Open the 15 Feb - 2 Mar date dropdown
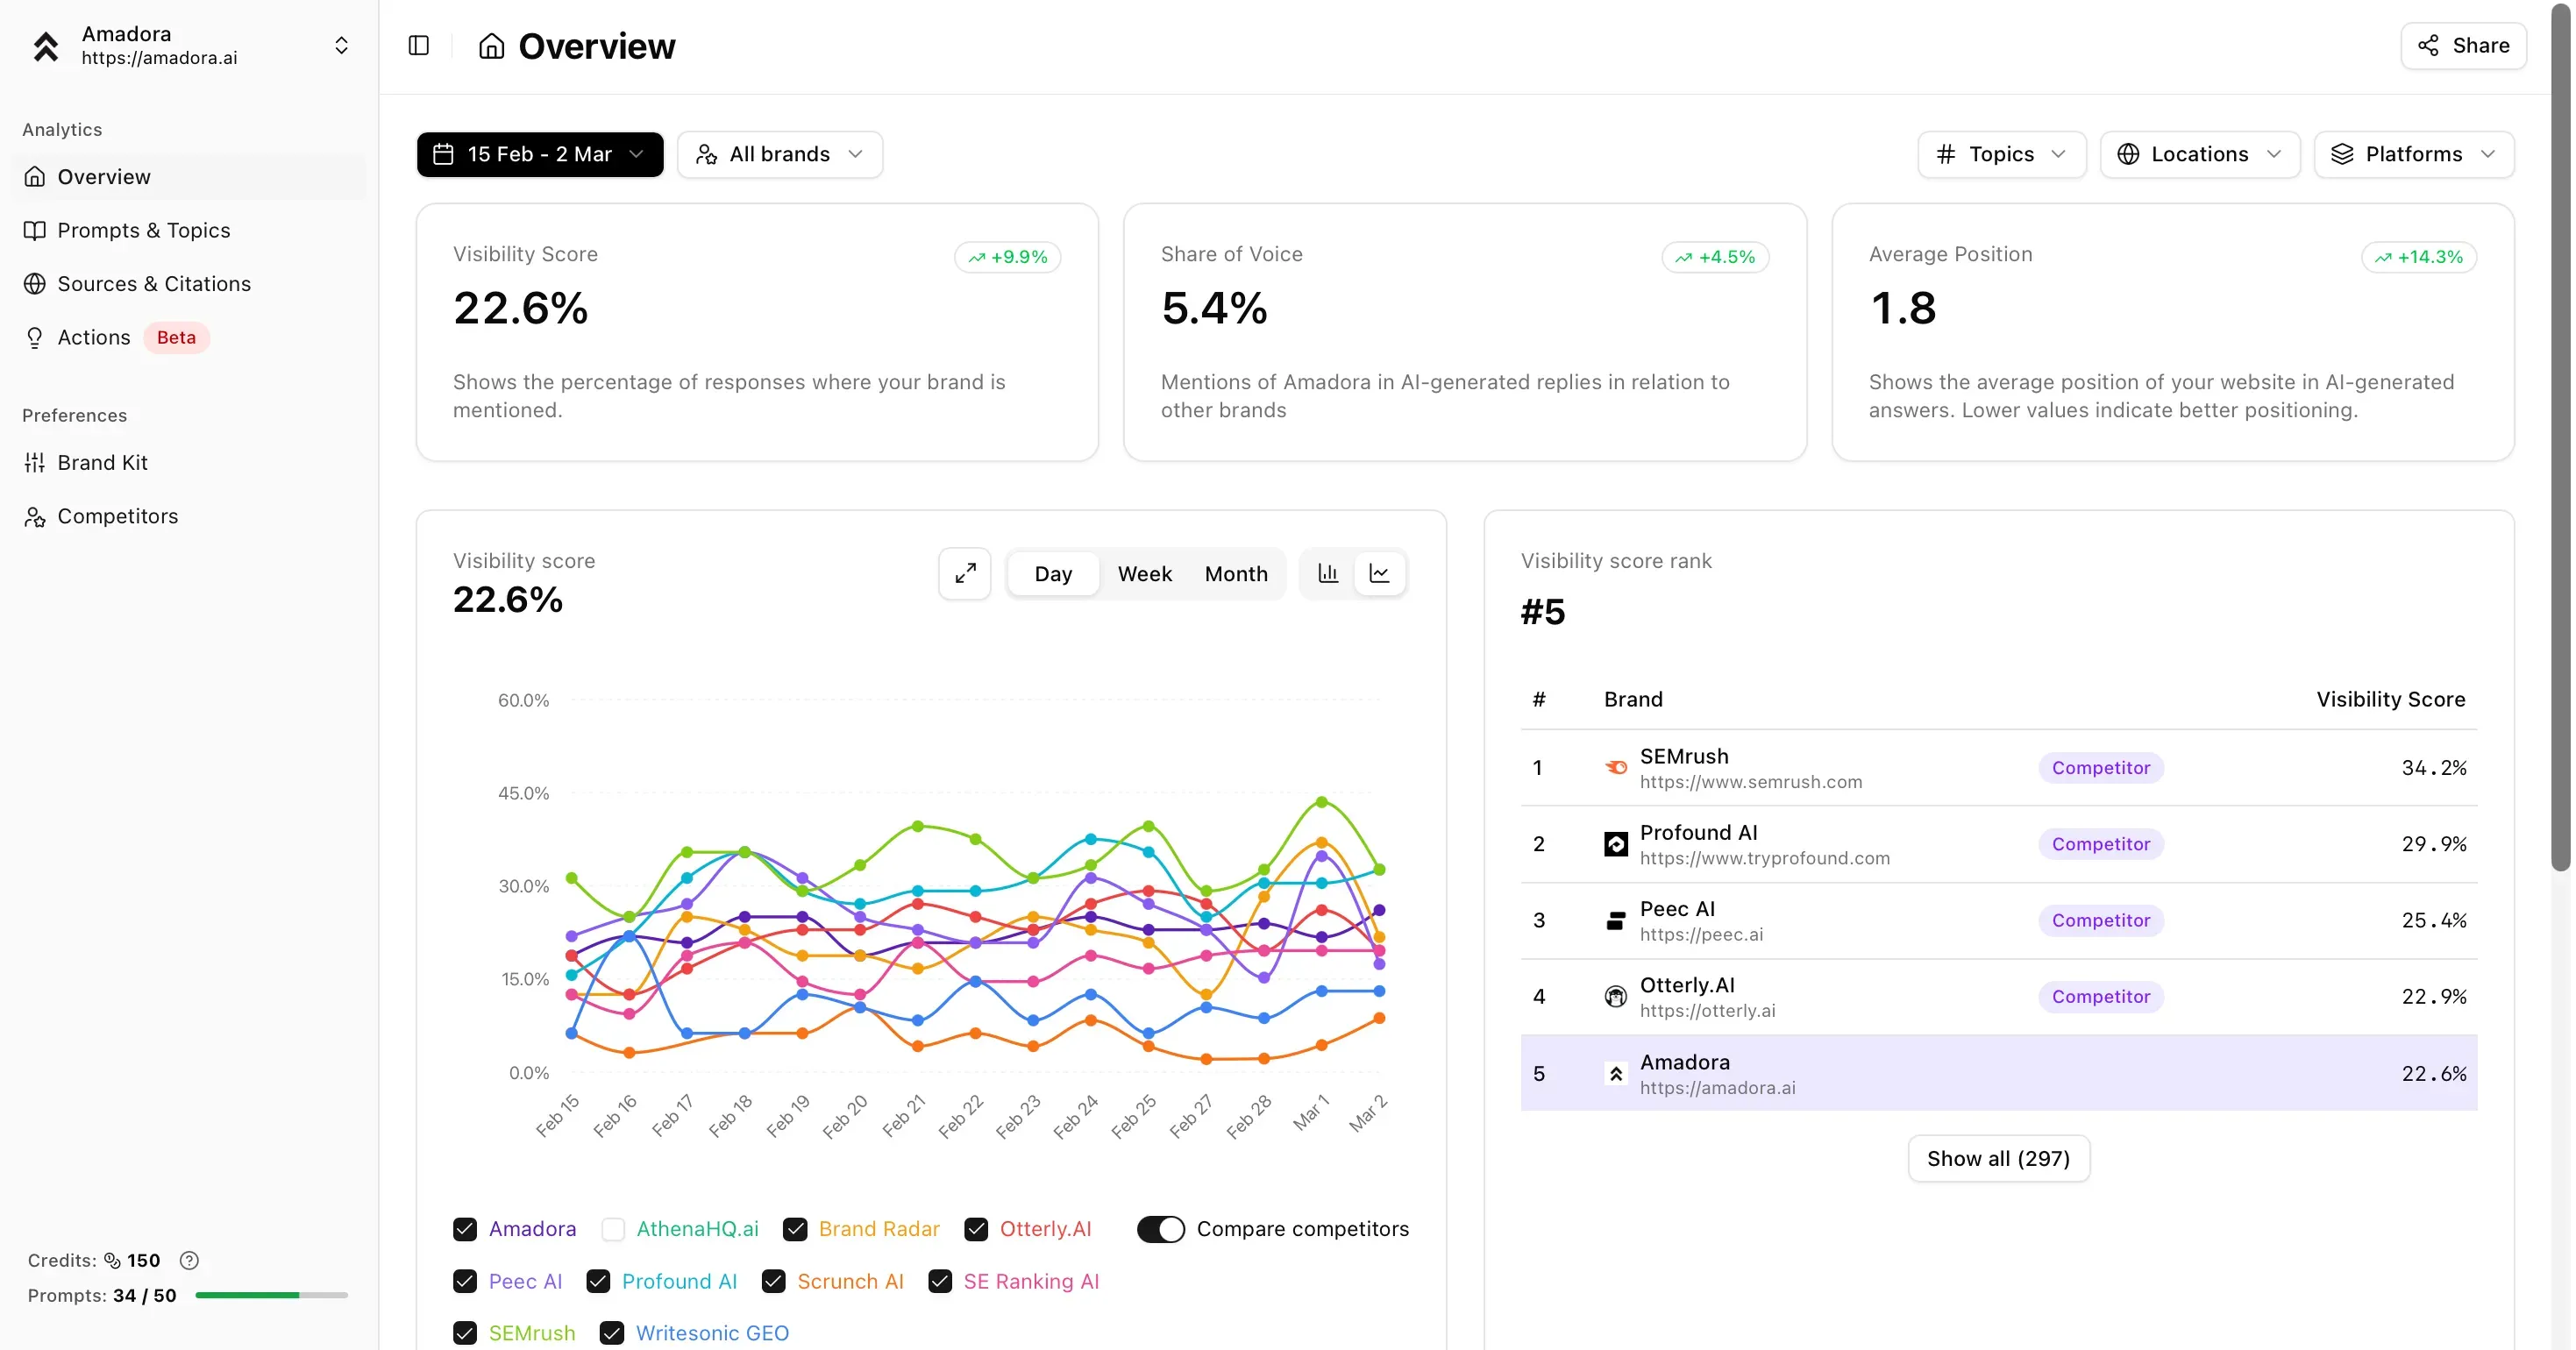The image size is (2576, 1350). (540, 154)
